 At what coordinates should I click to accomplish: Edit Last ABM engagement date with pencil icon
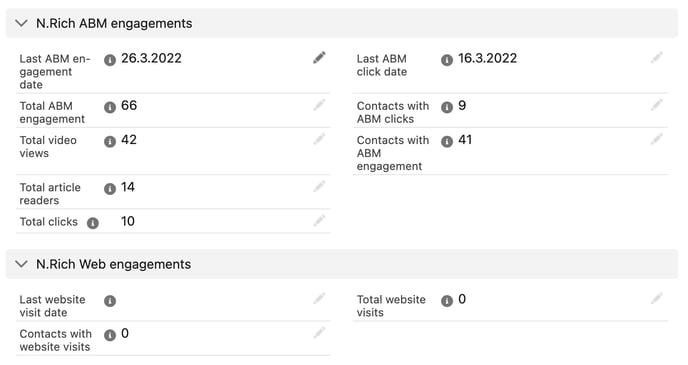pos(319,57)
